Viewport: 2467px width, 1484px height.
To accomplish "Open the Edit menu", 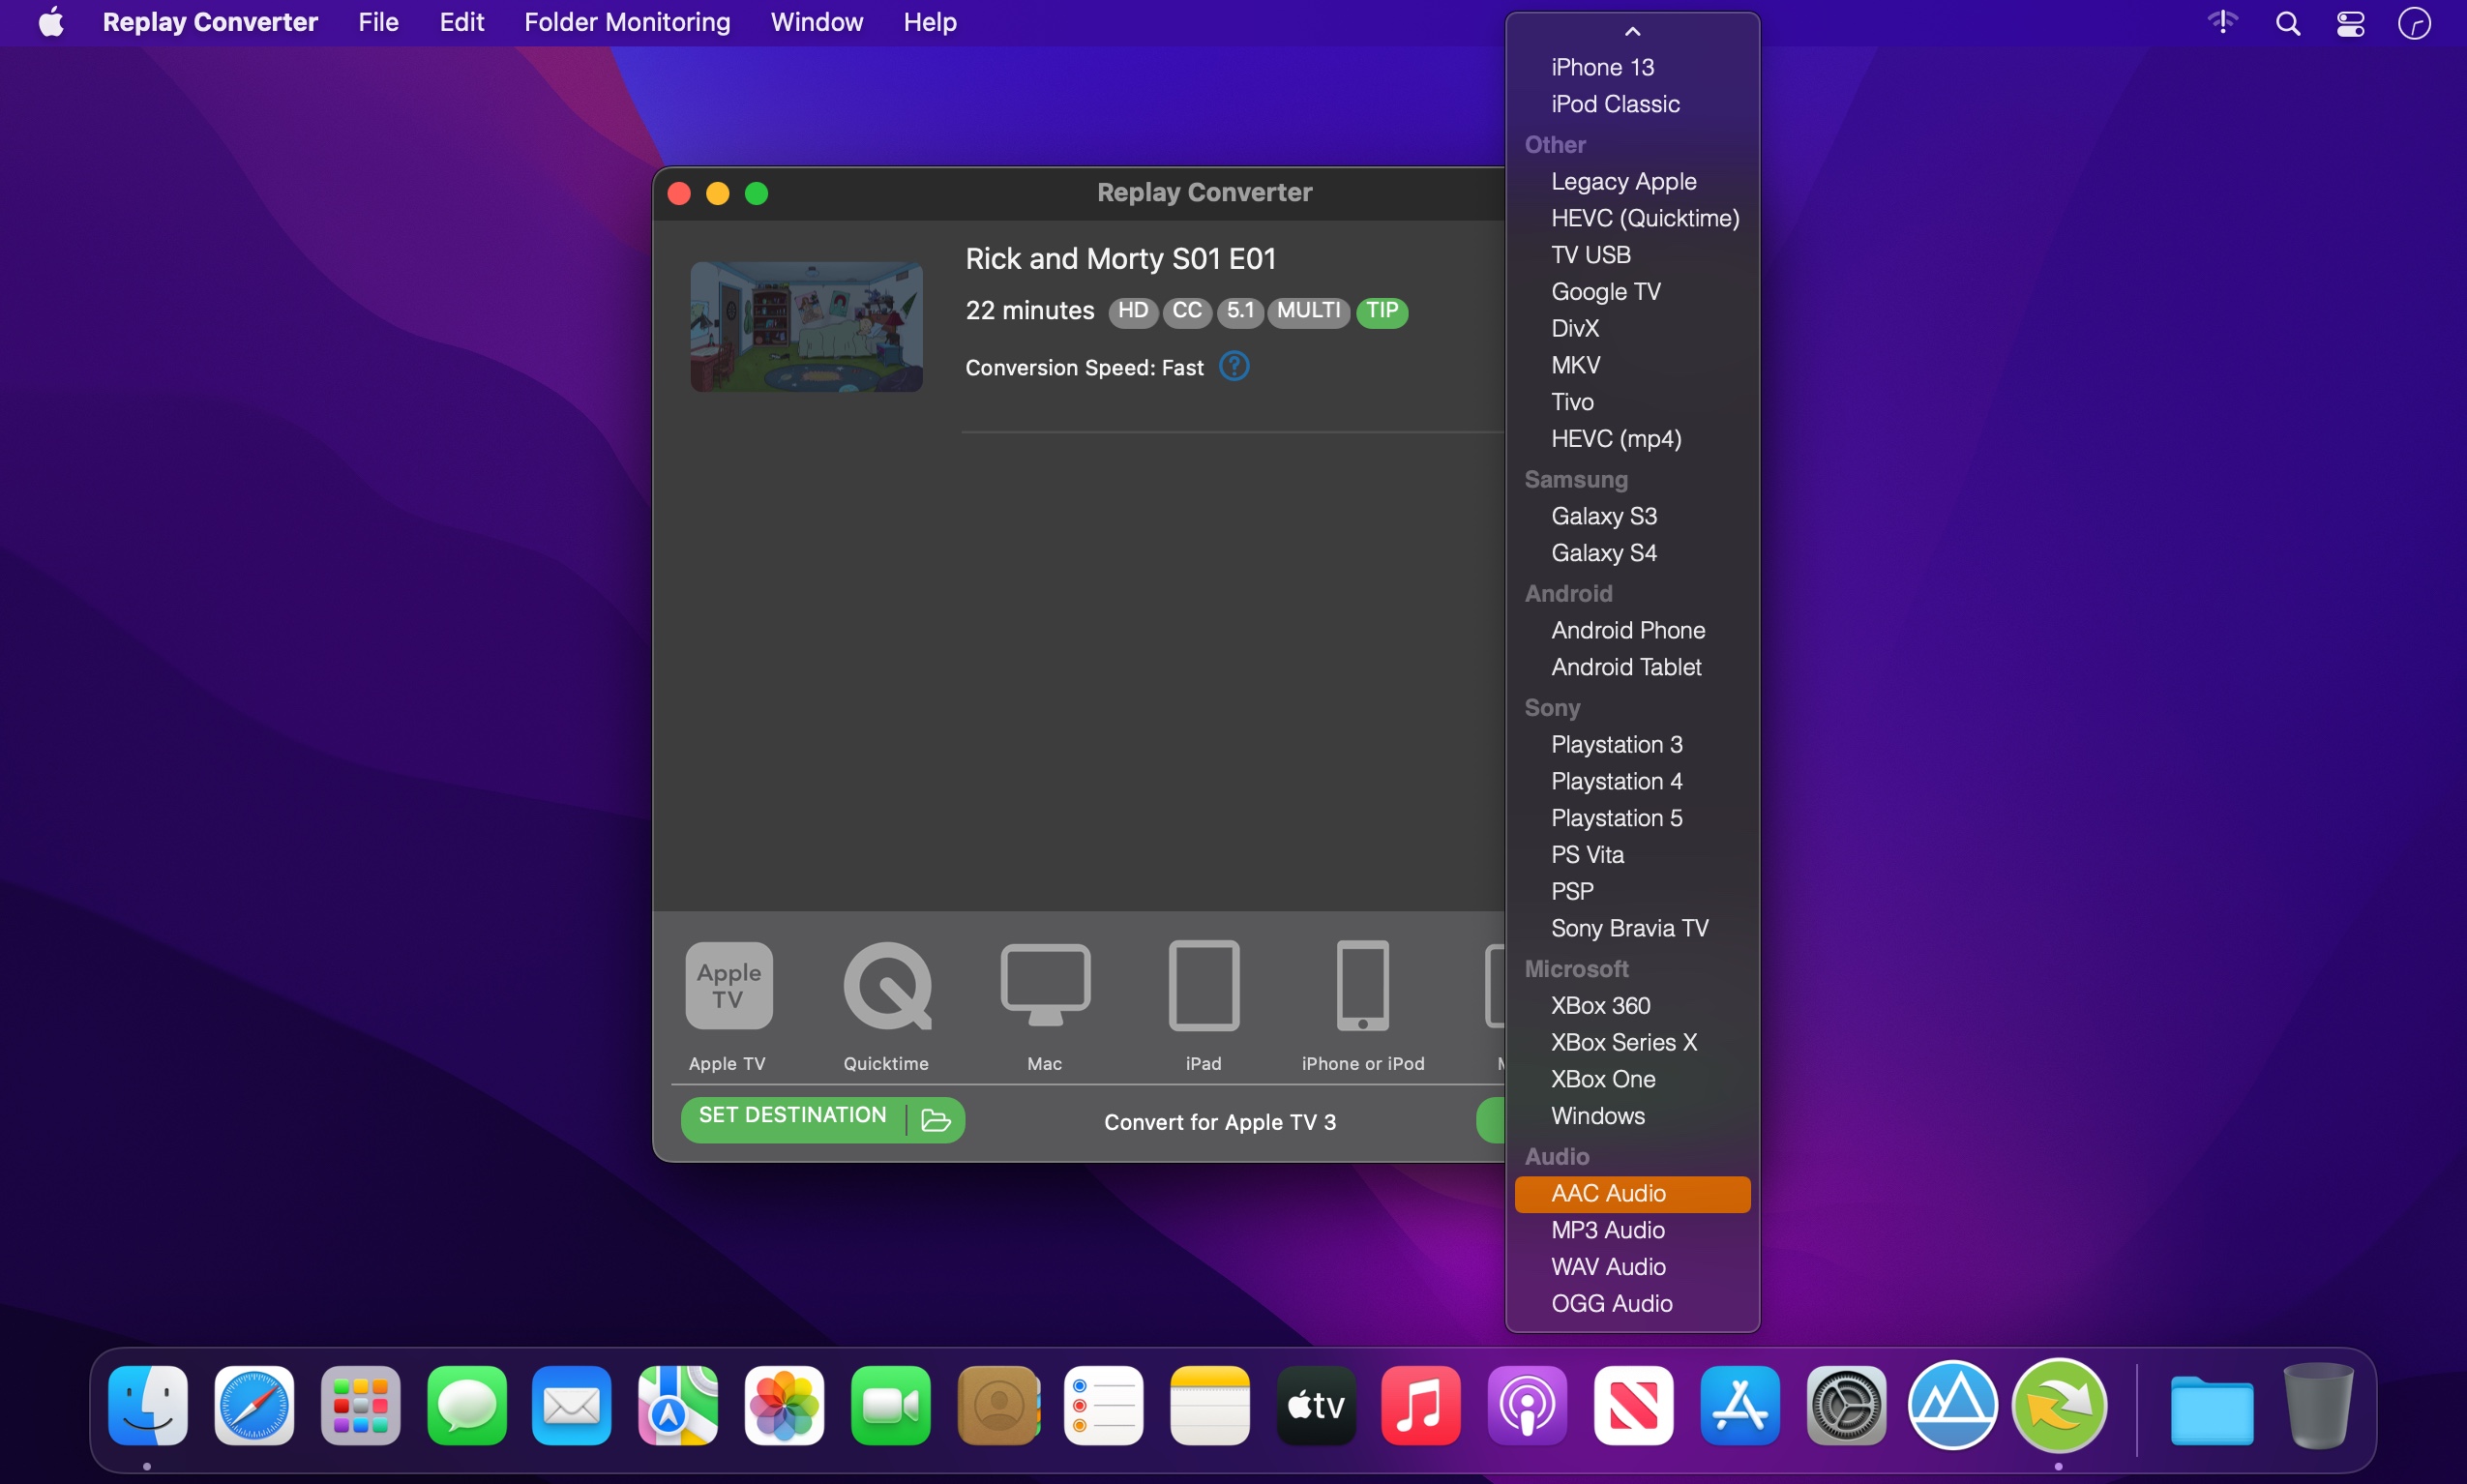I will pos(461,22).
